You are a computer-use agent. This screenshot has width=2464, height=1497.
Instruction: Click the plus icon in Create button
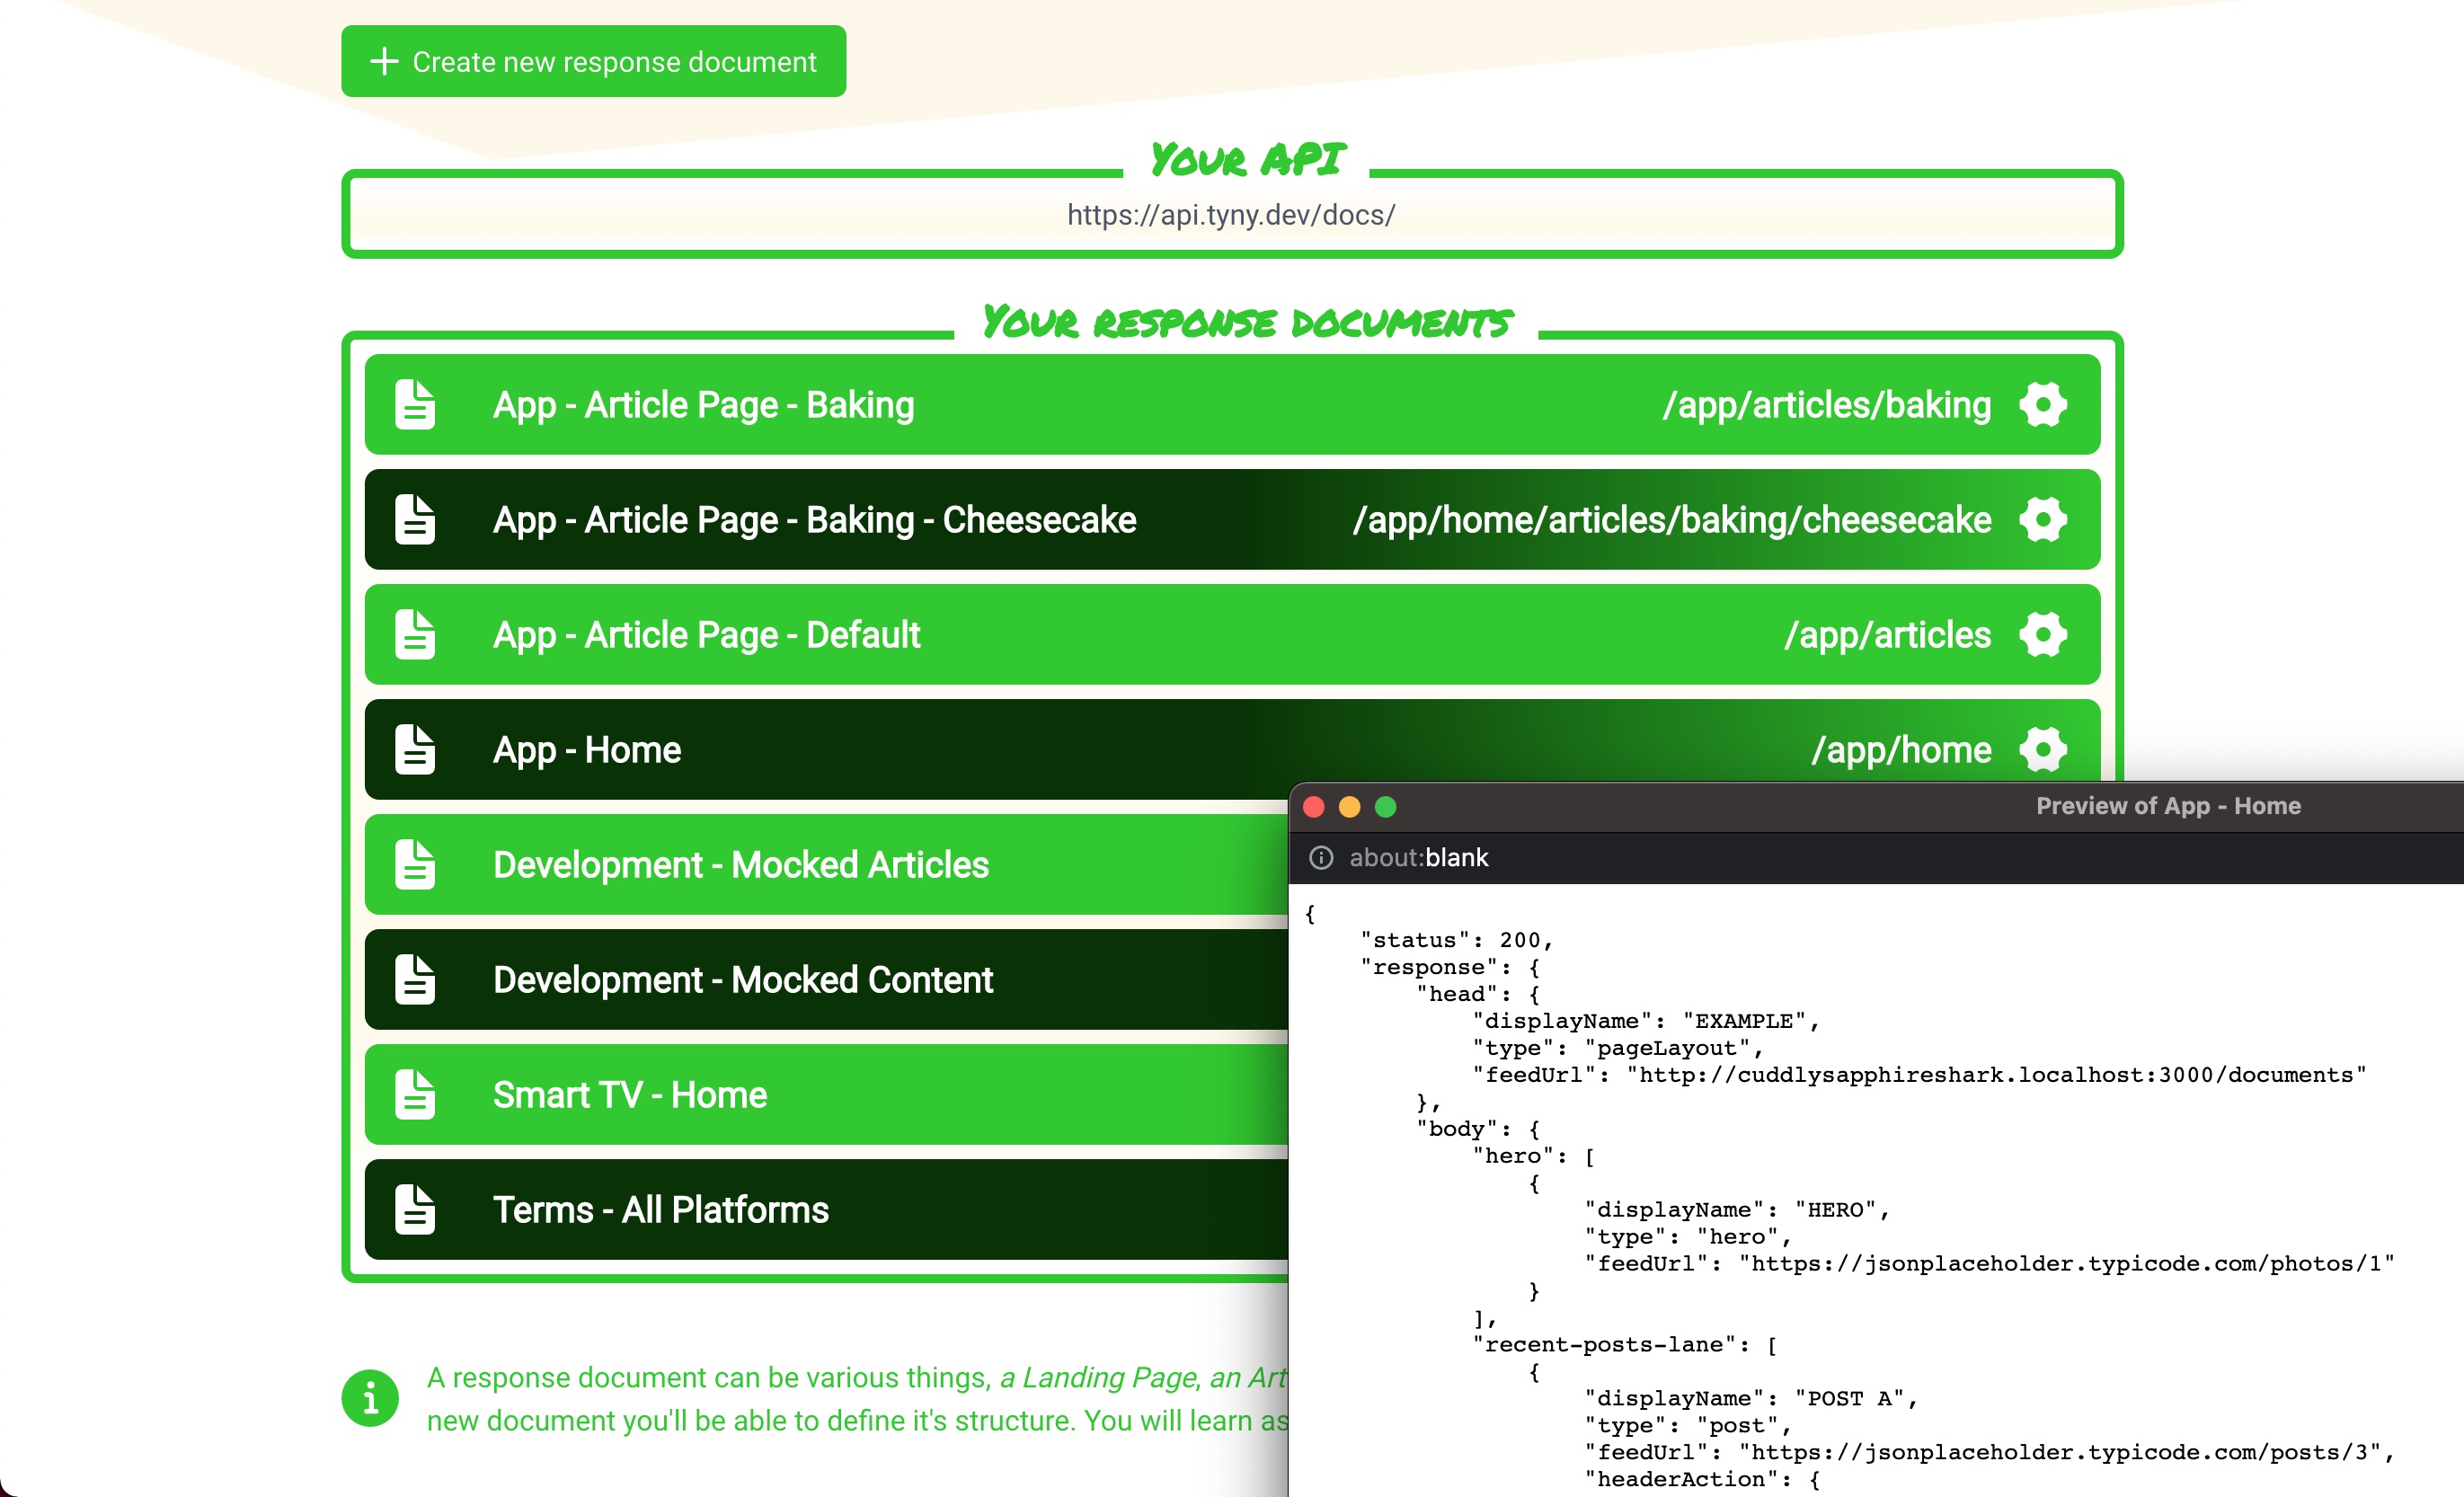[x=384, y=62]
